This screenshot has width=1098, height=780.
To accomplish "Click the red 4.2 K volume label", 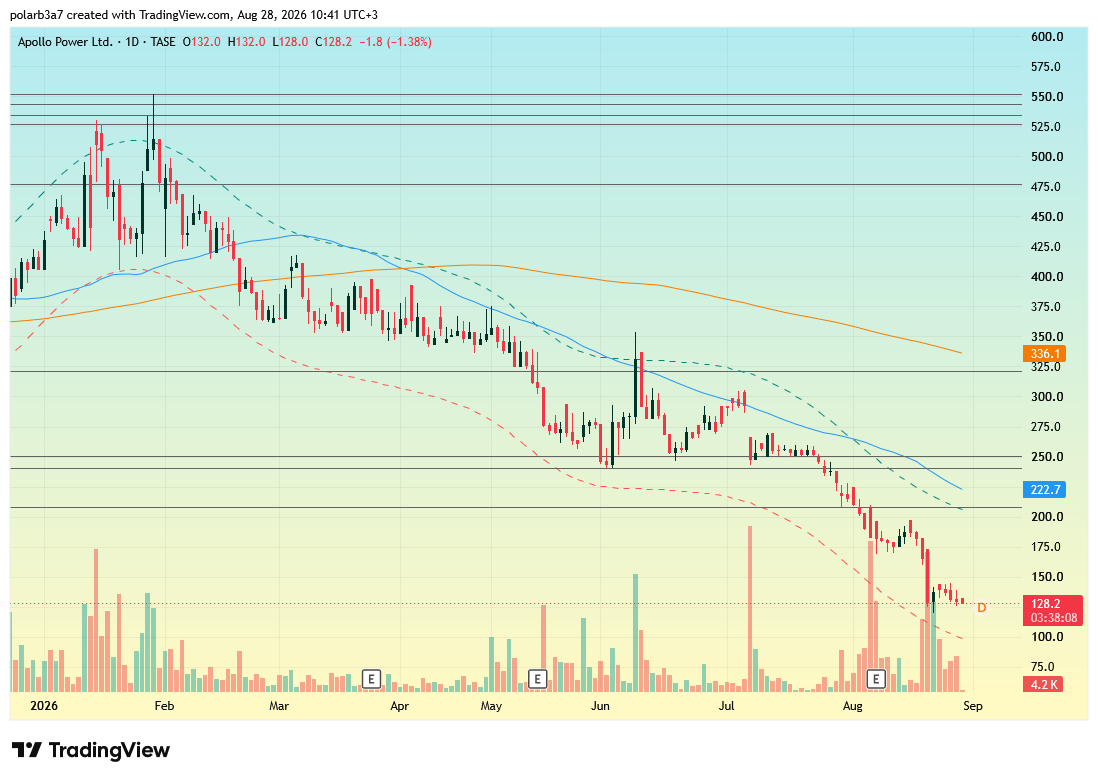I will [1044, 684].
